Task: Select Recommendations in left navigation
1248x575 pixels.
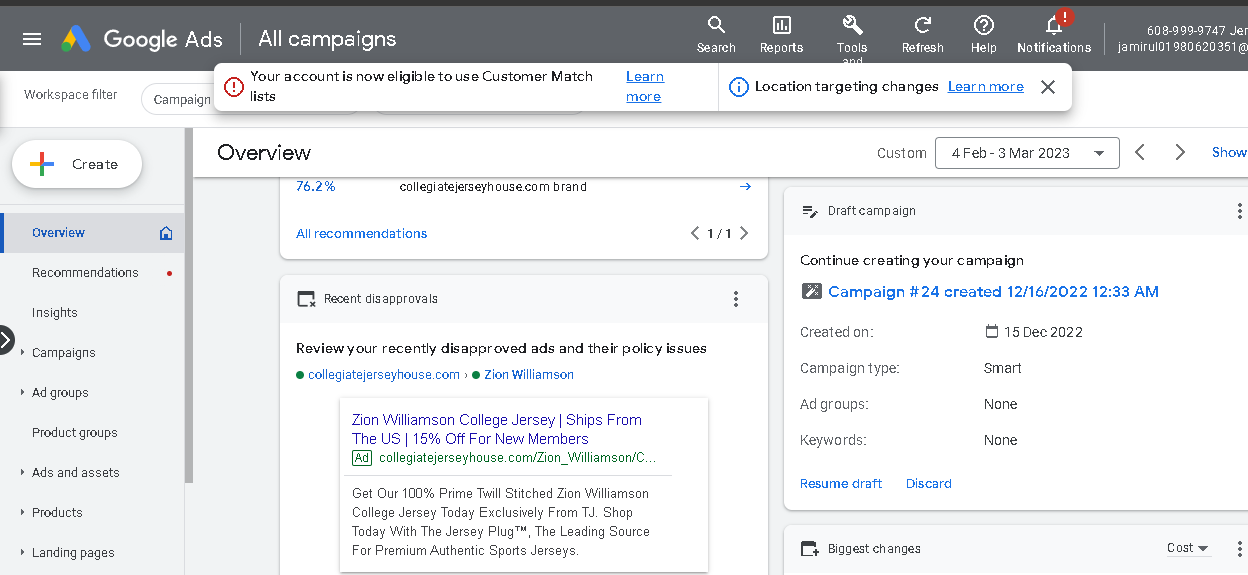Action: (85, 273)
